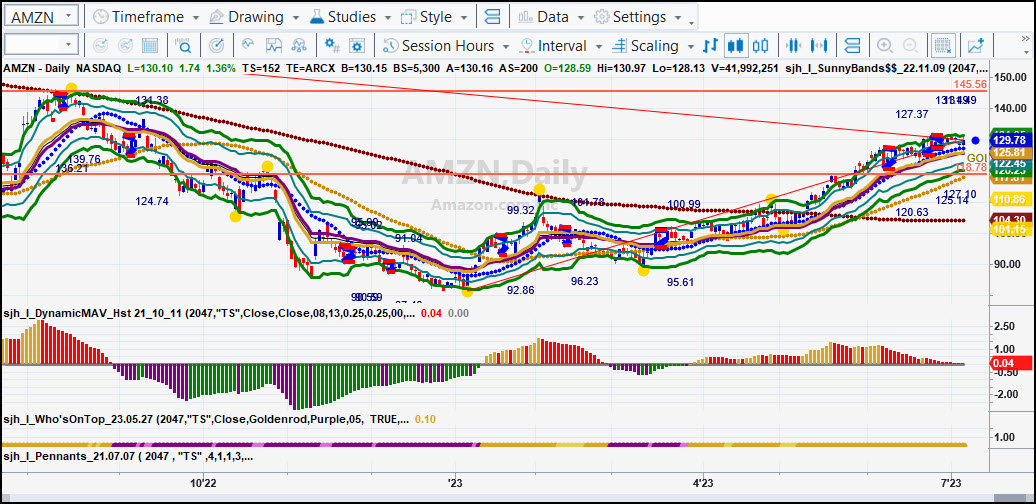Click the zoom-out magnifier icon
Viewport: 1036px width, 504px height.
click(x=910, y=46)
